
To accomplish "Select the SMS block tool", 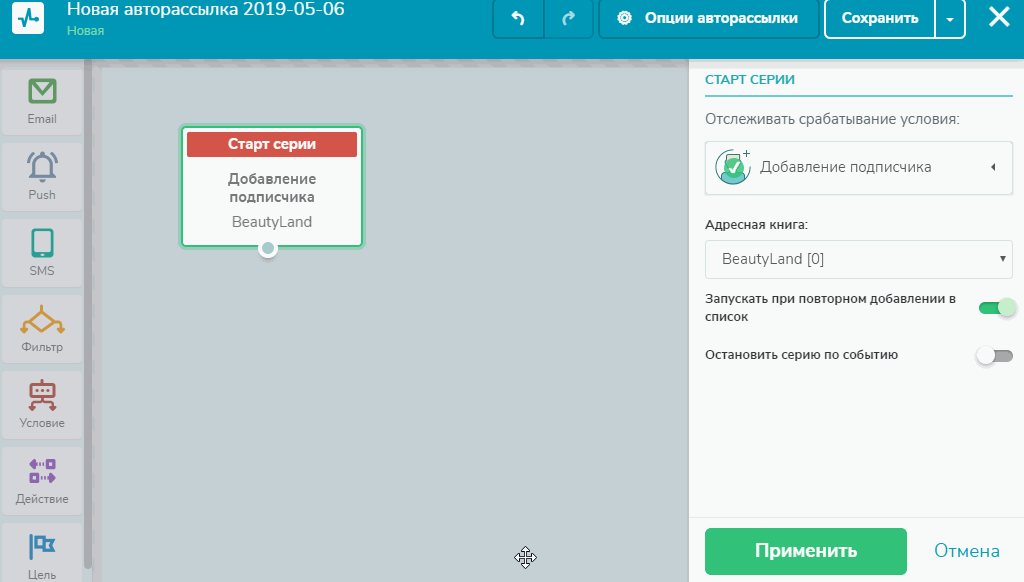I will (42, 252).
